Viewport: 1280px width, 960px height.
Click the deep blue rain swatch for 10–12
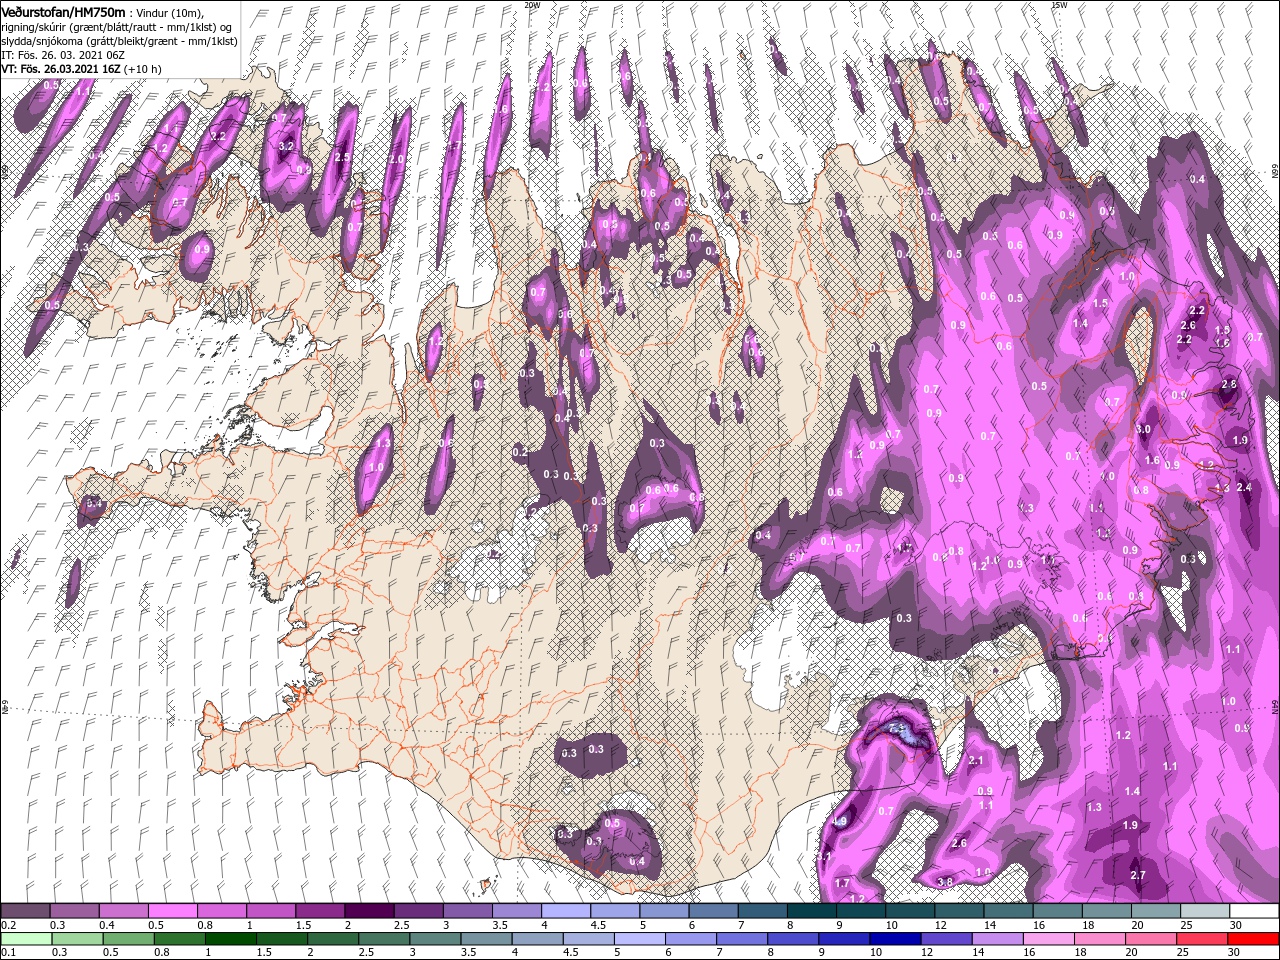tap(895, 939)
